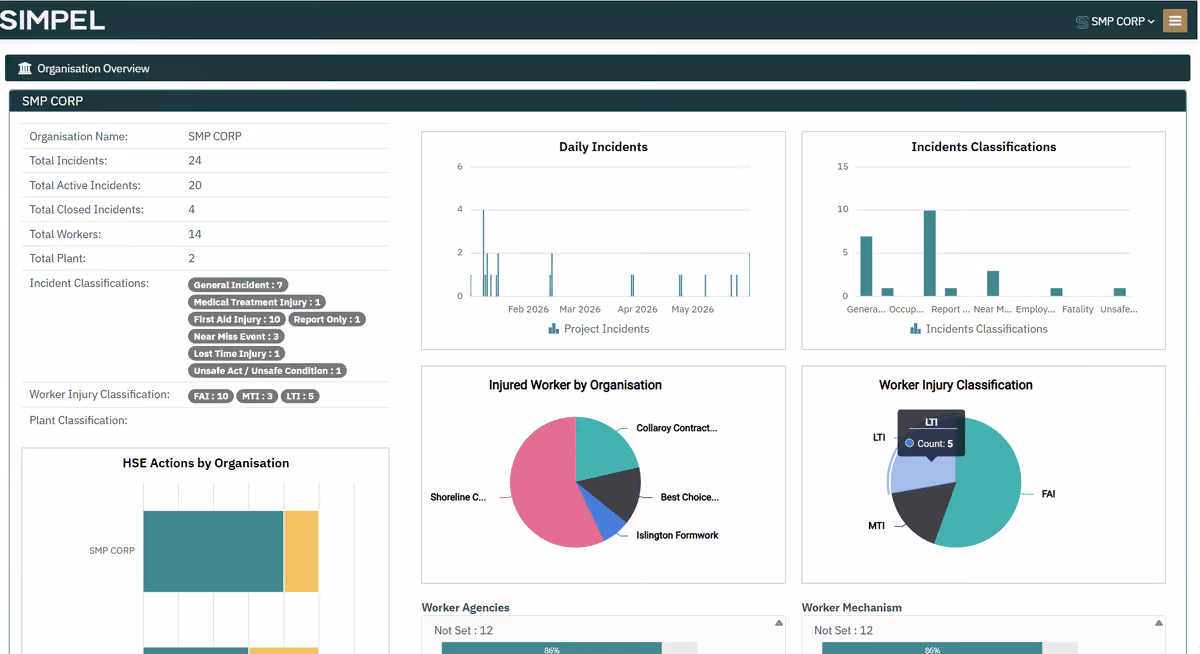Viewport: 1200px width, 654px height.
Task: Click the Plant Classification label
Action: (79, 420)
